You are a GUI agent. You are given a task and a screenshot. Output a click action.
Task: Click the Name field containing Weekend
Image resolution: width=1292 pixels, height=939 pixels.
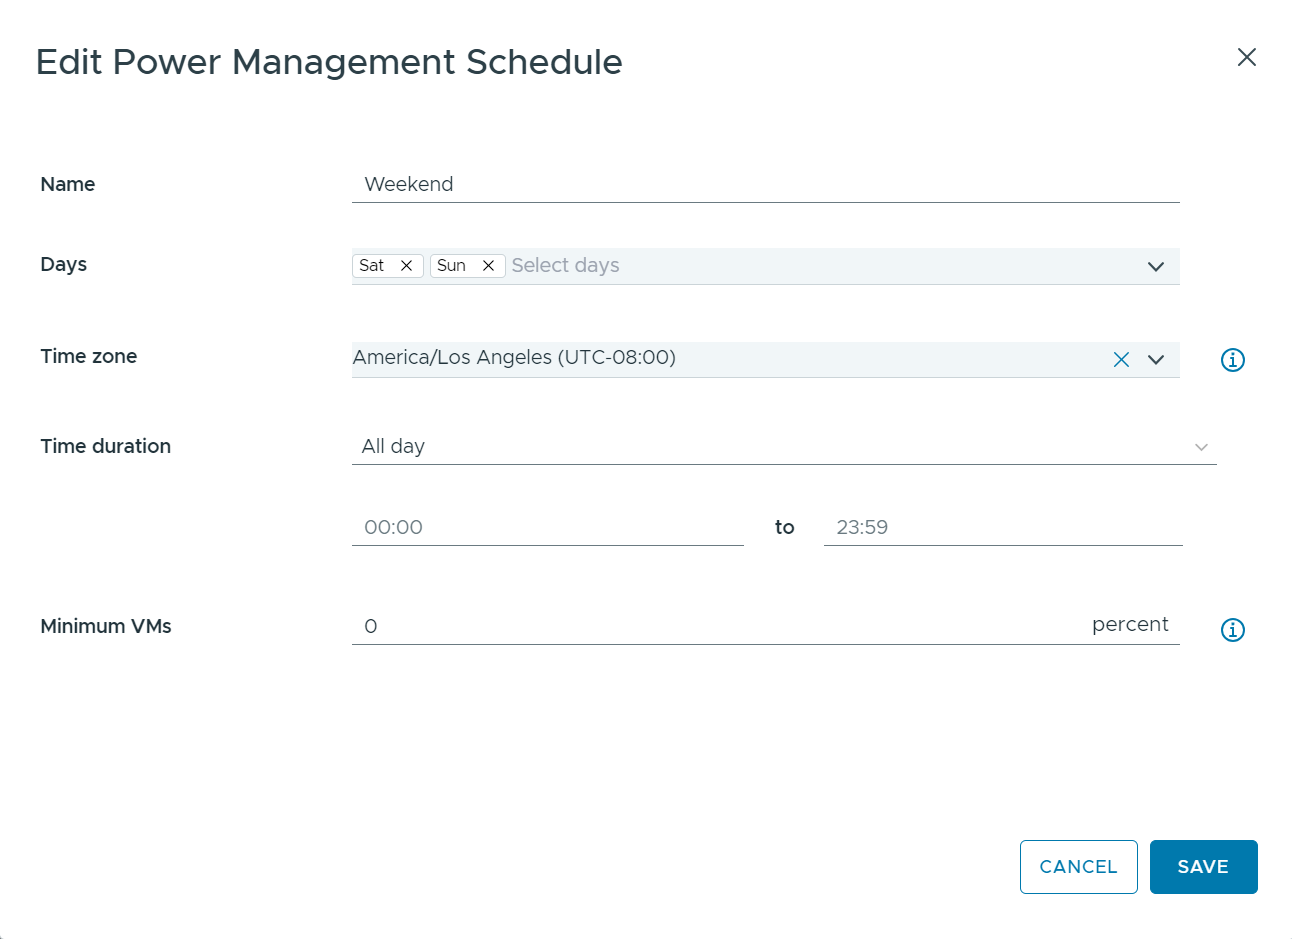tap(765, 185)
